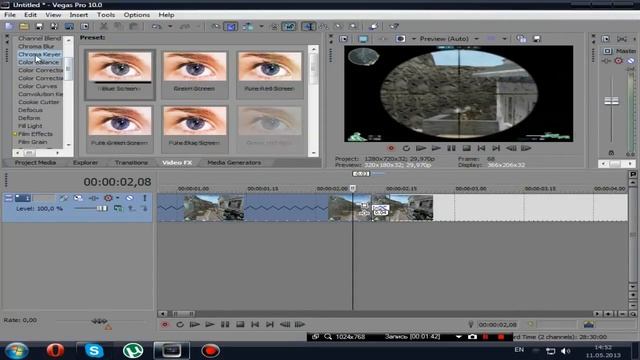
Task: Switch to Explorer tab
Action: tap(85, 162)
